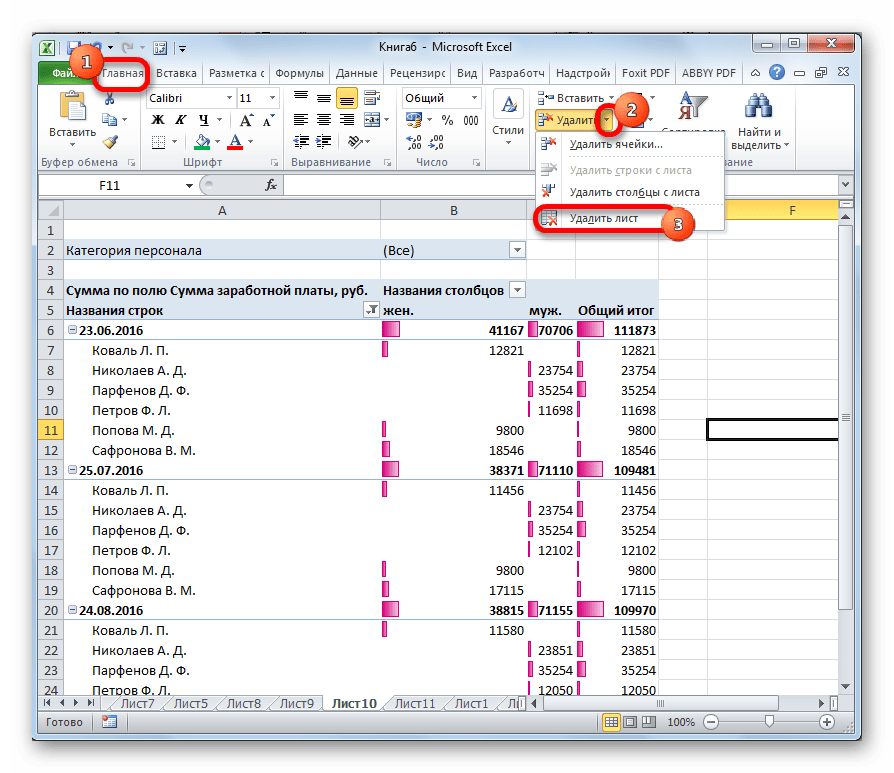Screen dimensions: 894x773
Task: Click the Excel help question mark icon
Action: click(777, 72)
